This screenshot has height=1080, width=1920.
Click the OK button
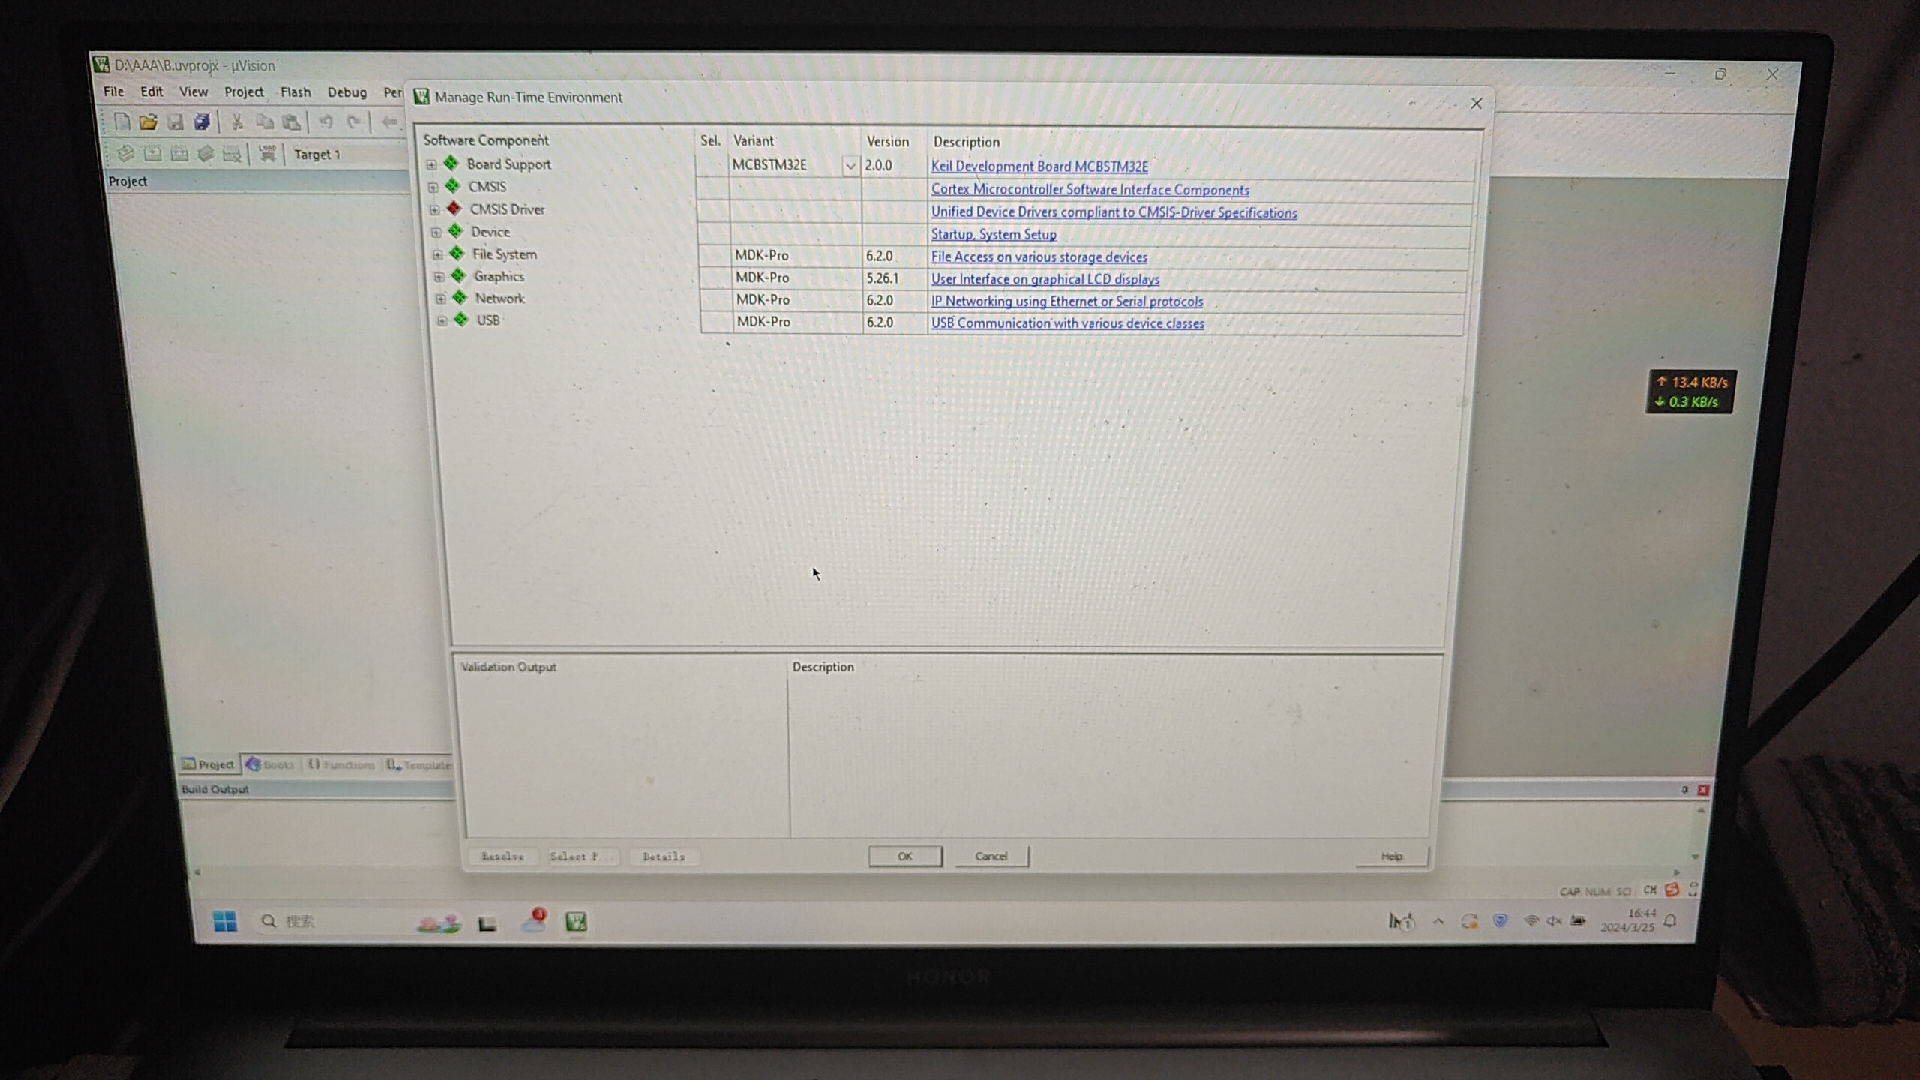click(x=904, y=856)
